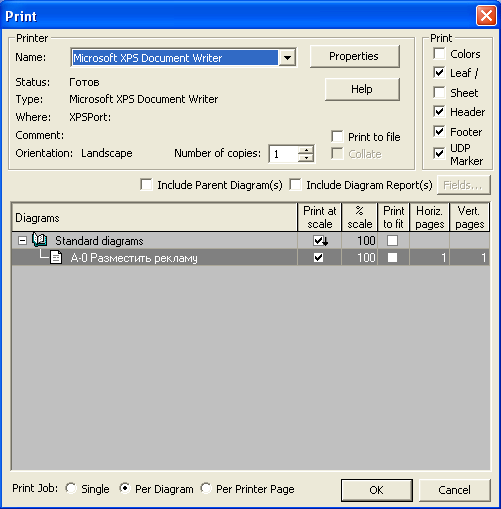Enable the Sheet print option

click(x=439, y=92)
